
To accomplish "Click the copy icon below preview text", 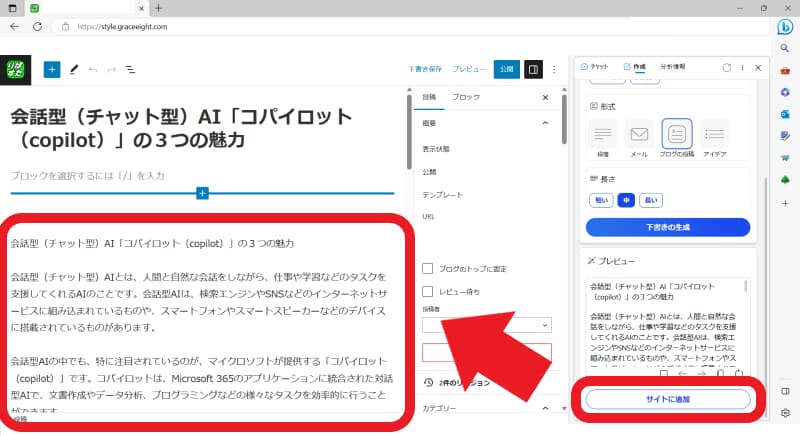I will tap(720, 374).
